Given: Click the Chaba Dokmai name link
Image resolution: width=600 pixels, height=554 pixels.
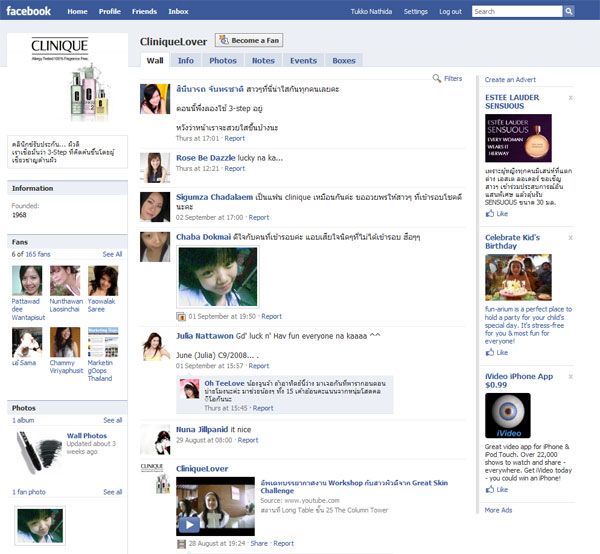Looking at the screenshot, I should [204, 237].
